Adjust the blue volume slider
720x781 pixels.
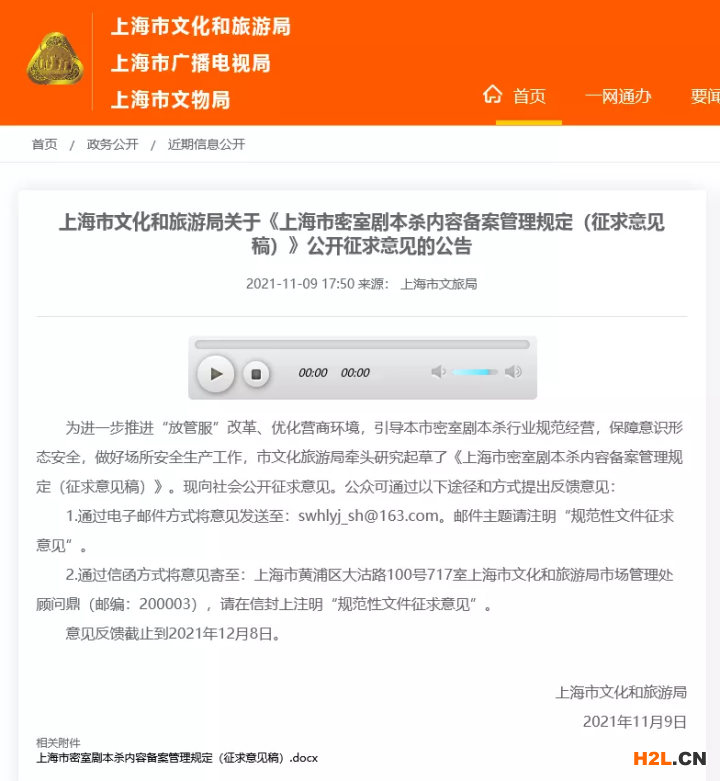click(x=475, y=372)
